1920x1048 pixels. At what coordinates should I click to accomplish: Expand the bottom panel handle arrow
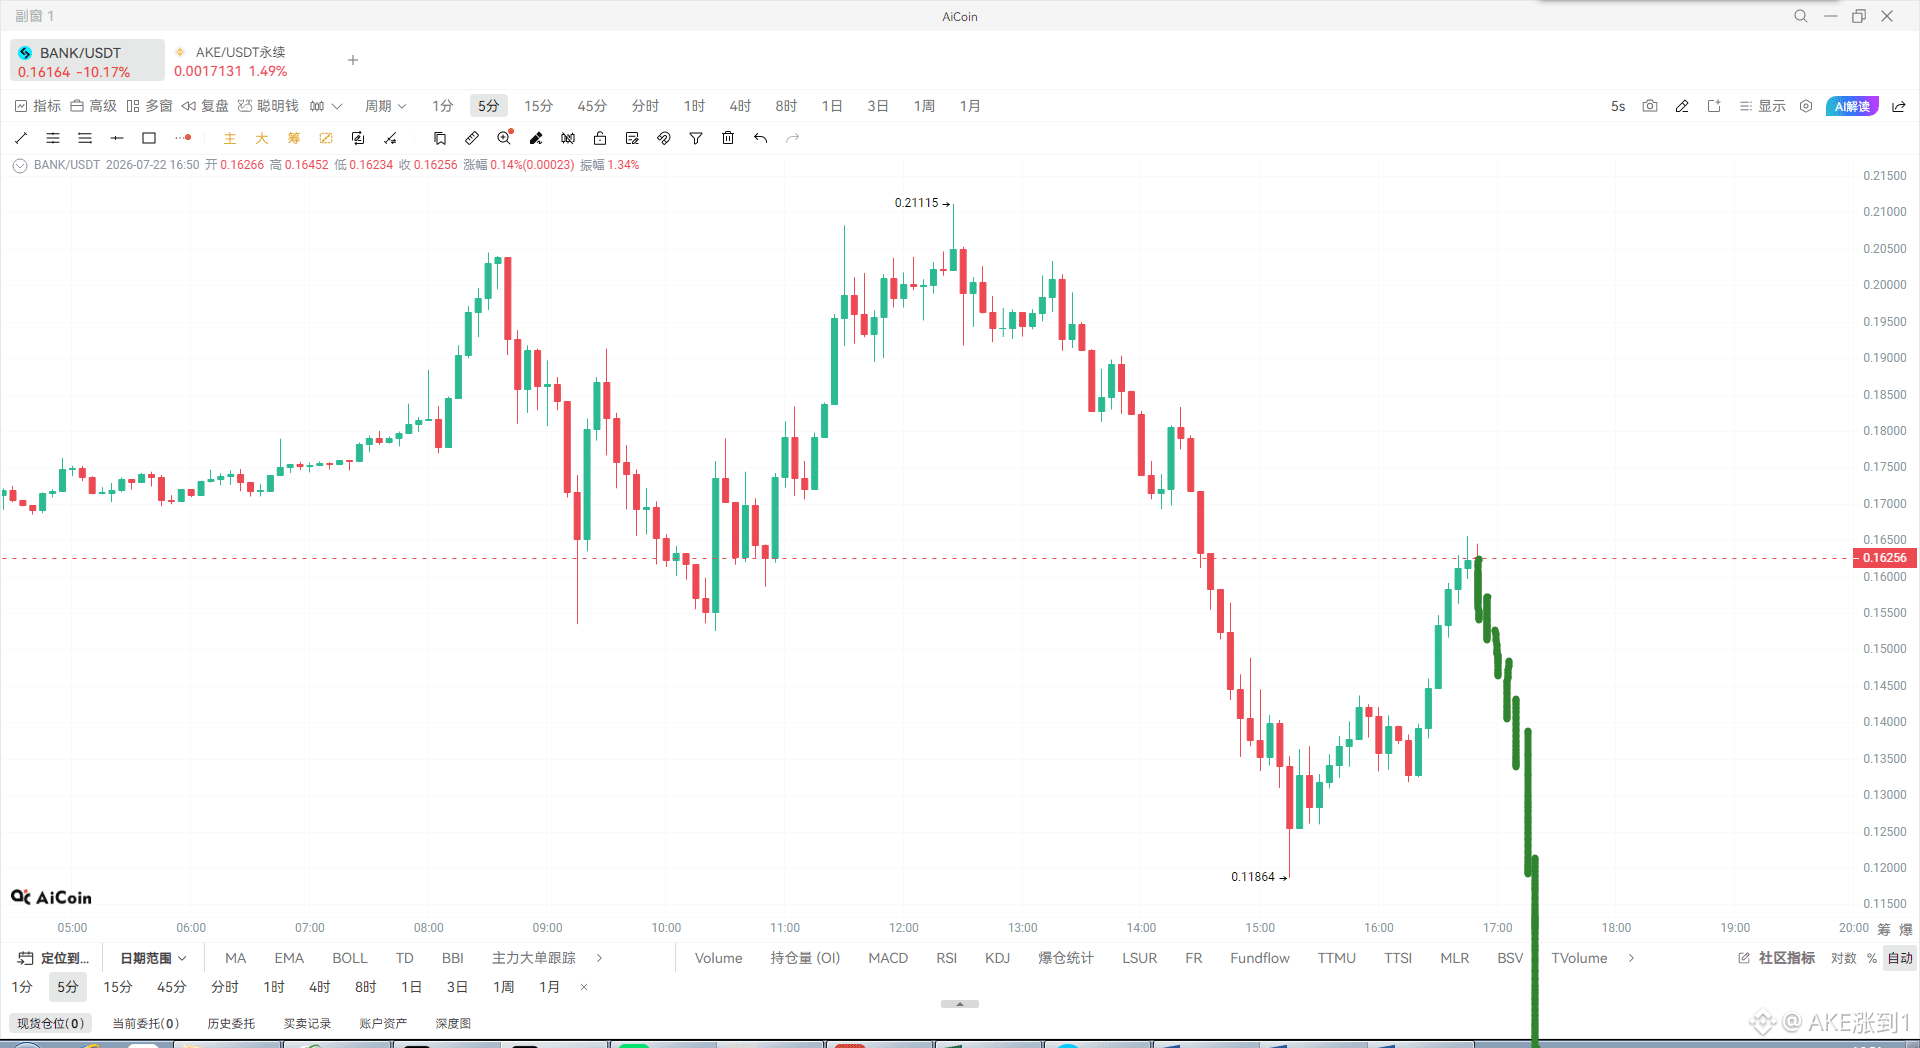tap(960, 1004)
